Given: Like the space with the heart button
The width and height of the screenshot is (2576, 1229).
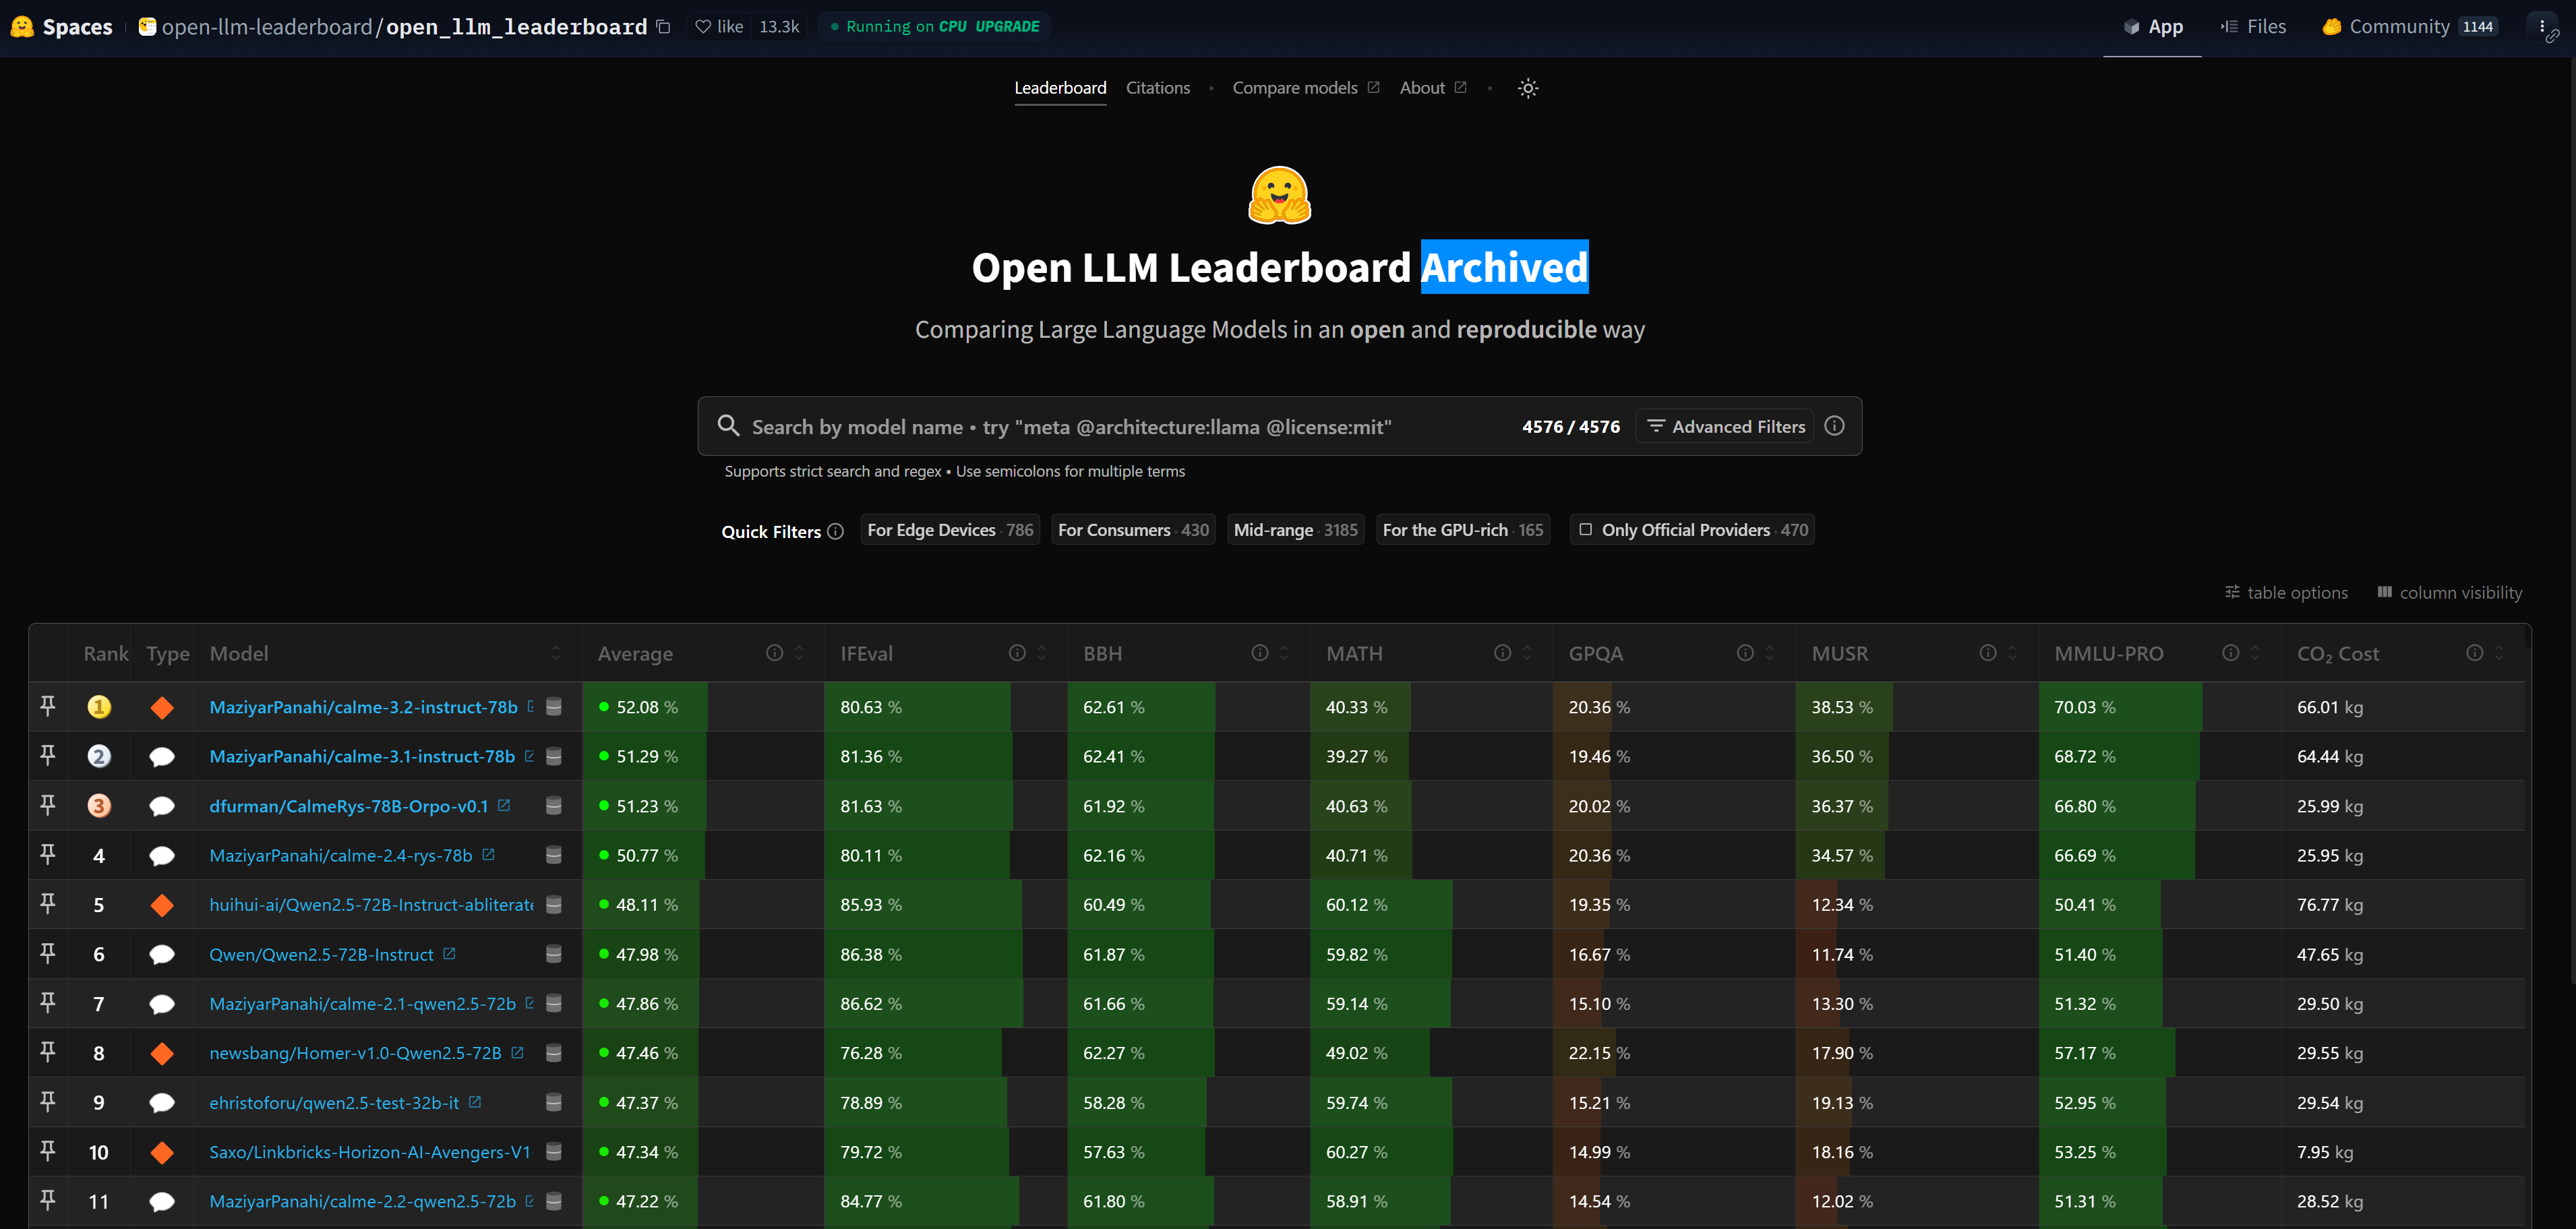Looking at the screenshot, I should [719, 27].
